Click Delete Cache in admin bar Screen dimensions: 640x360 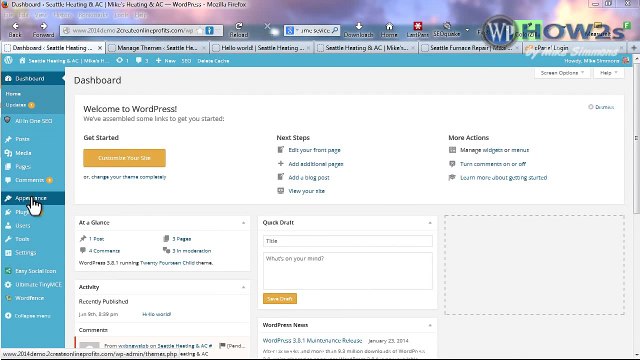(x=213, y=61)
